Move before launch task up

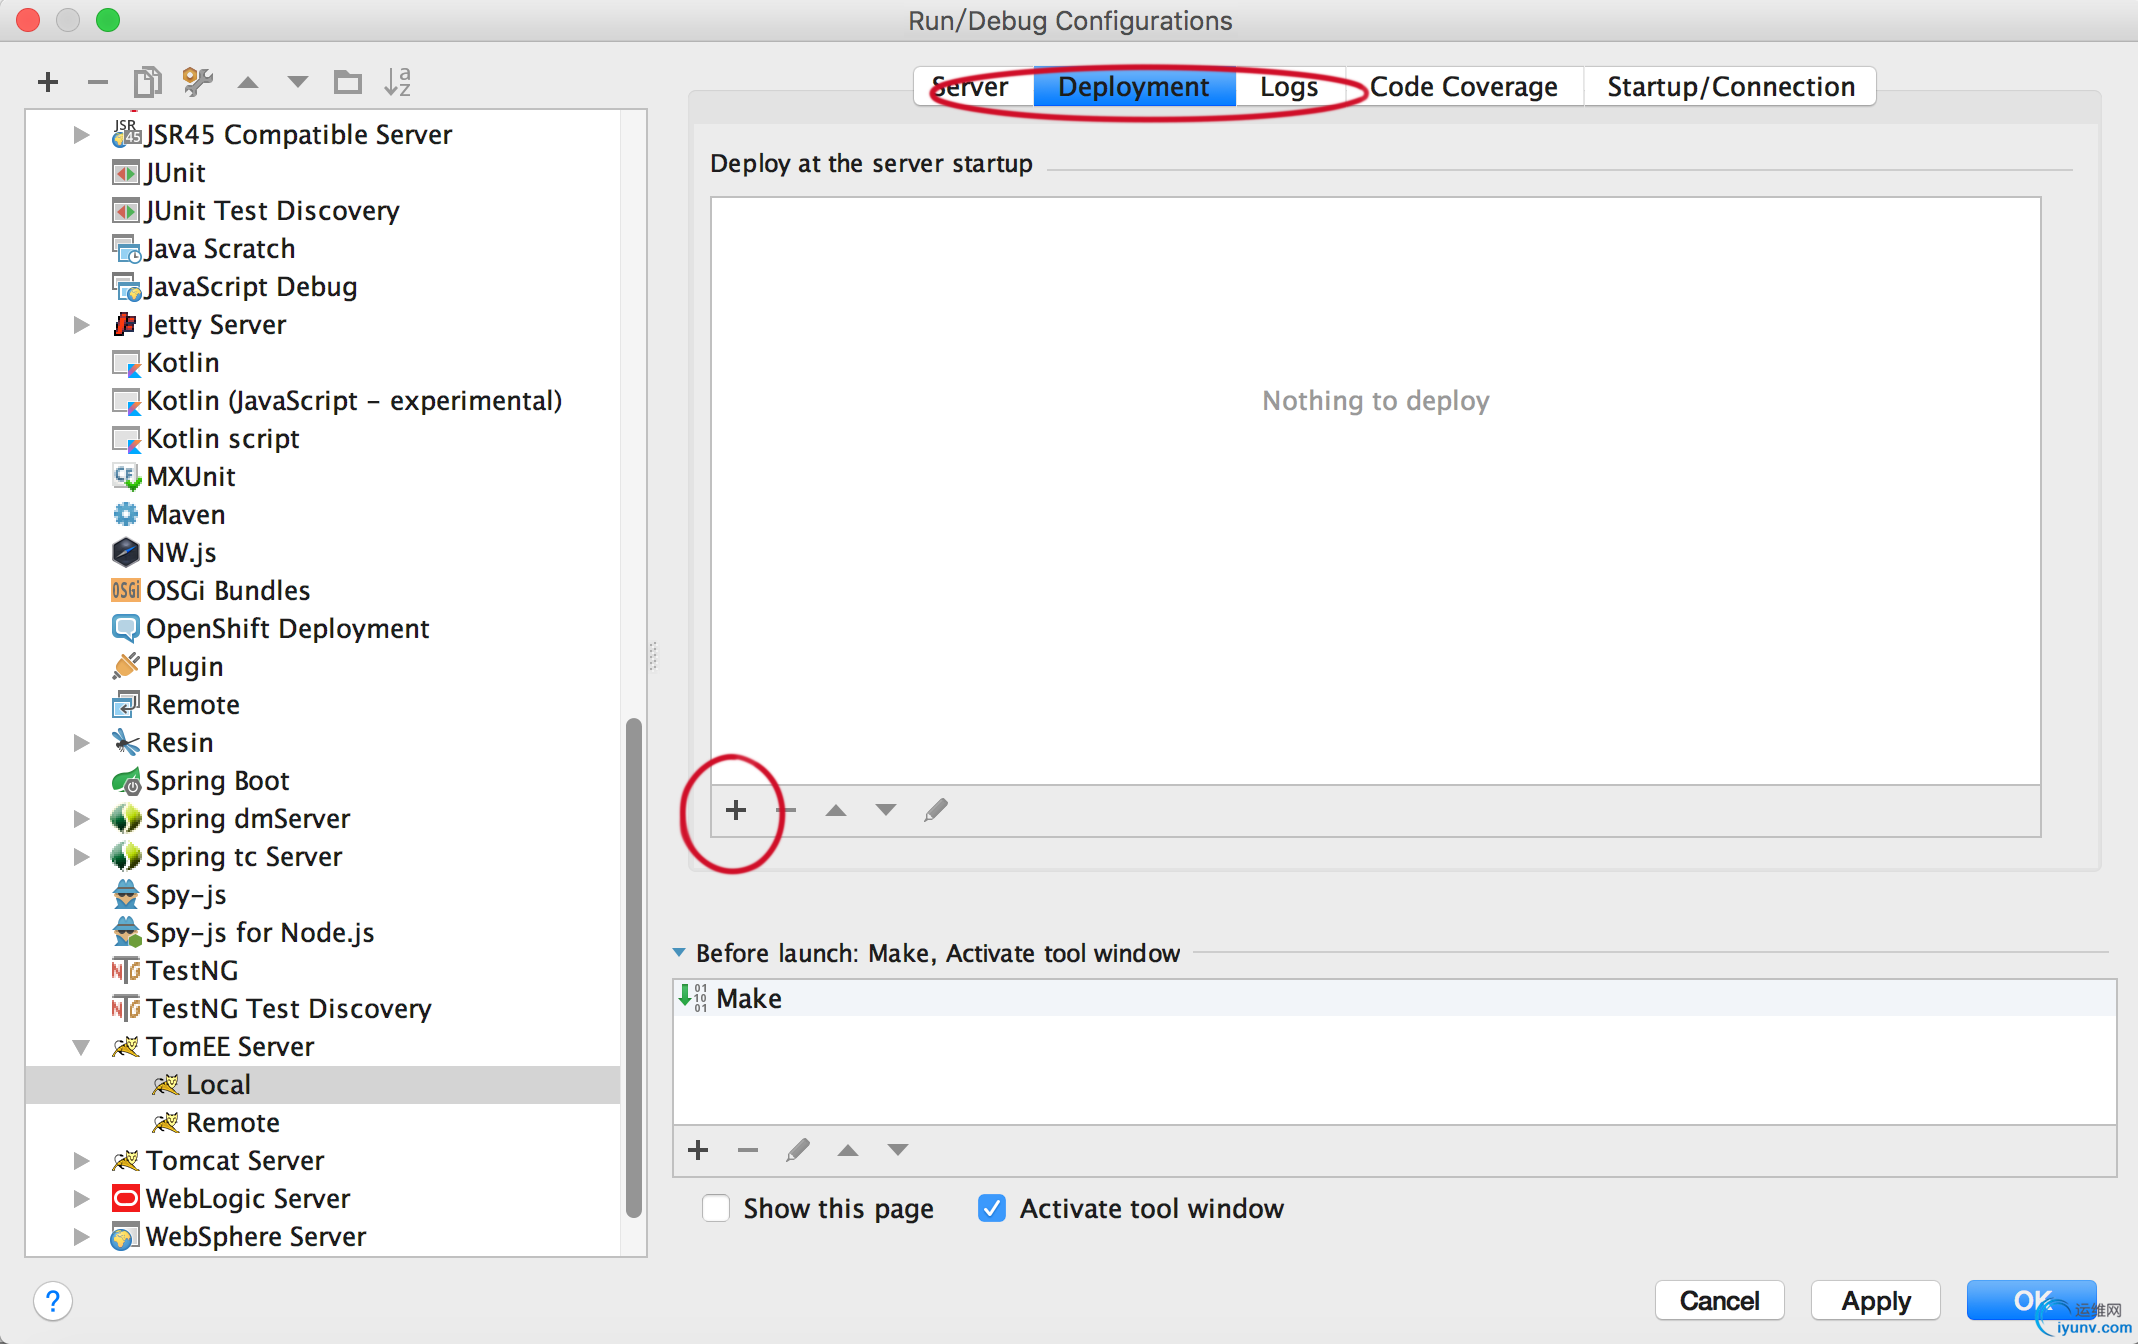(848, 1150)
